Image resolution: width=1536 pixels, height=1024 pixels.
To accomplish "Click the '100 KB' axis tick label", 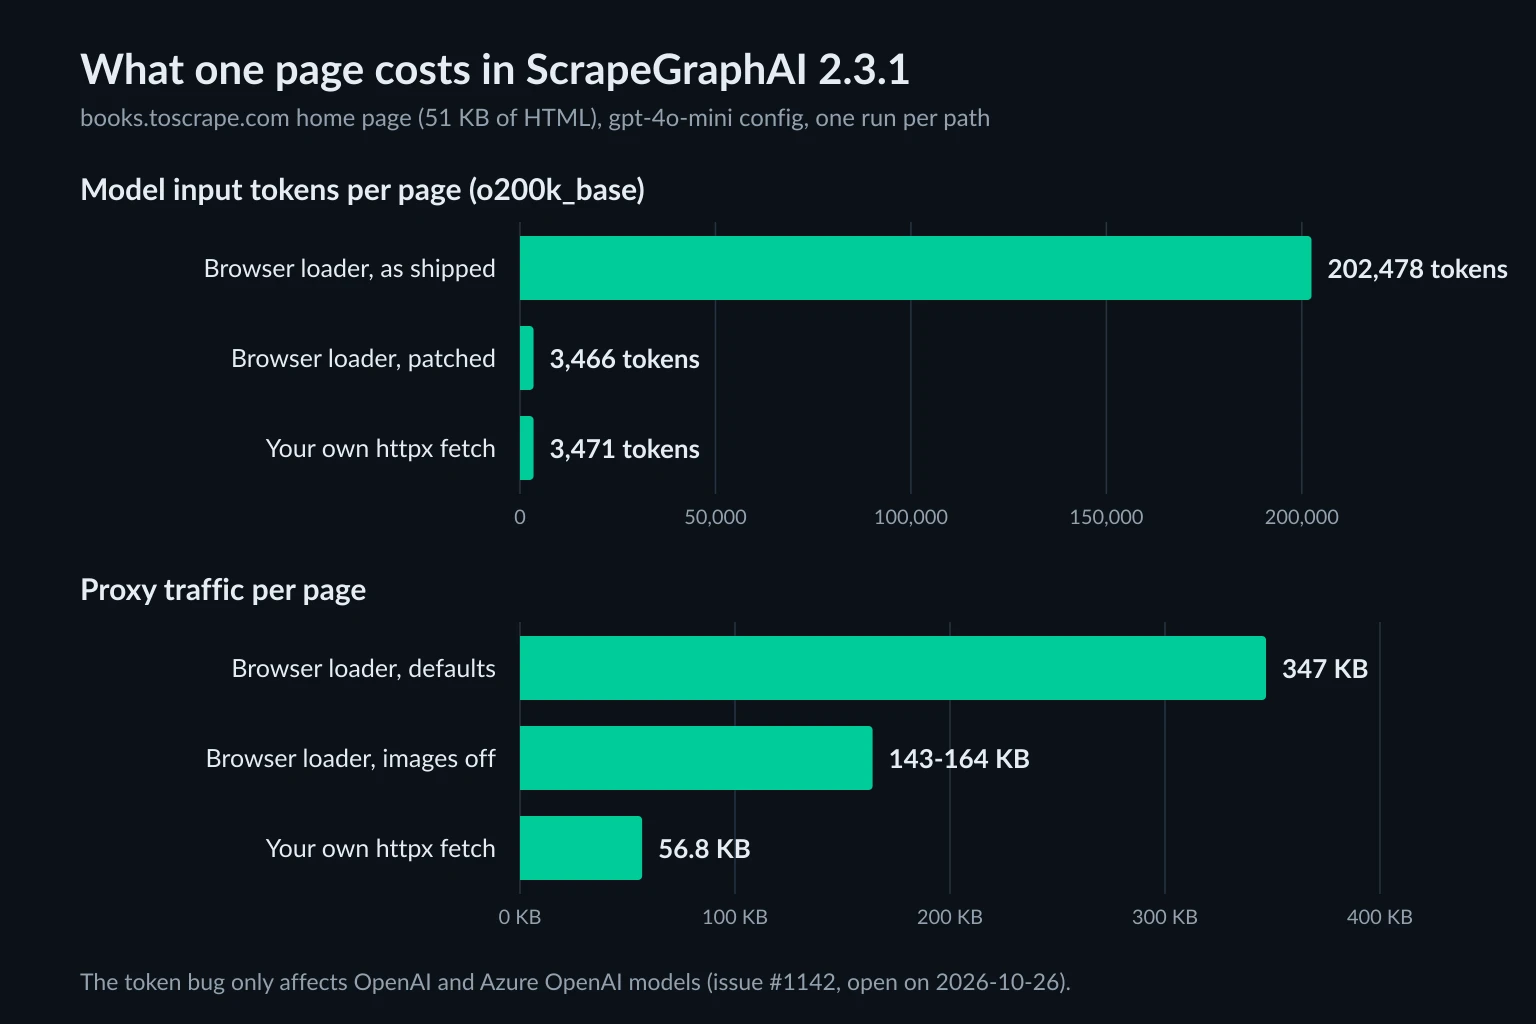I will [735, 917].
